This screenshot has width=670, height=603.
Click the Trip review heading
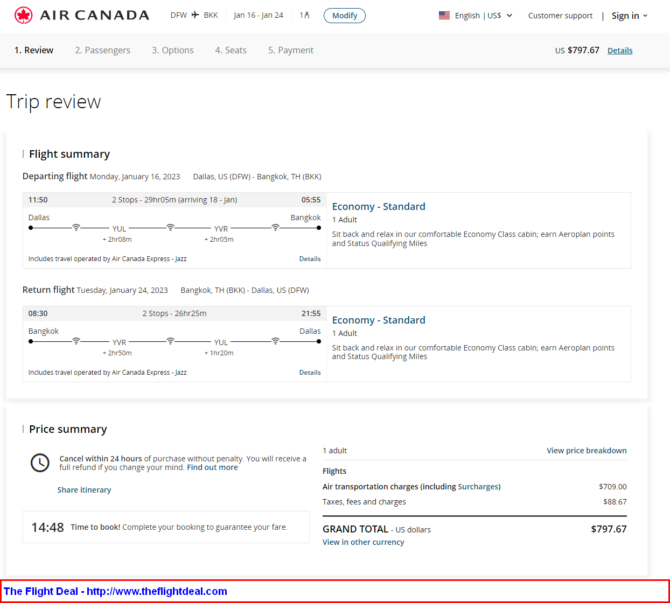coord(53,102)
